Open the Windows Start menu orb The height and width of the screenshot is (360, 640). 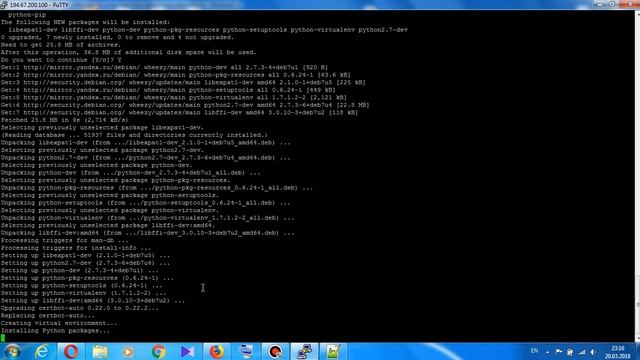12,351
